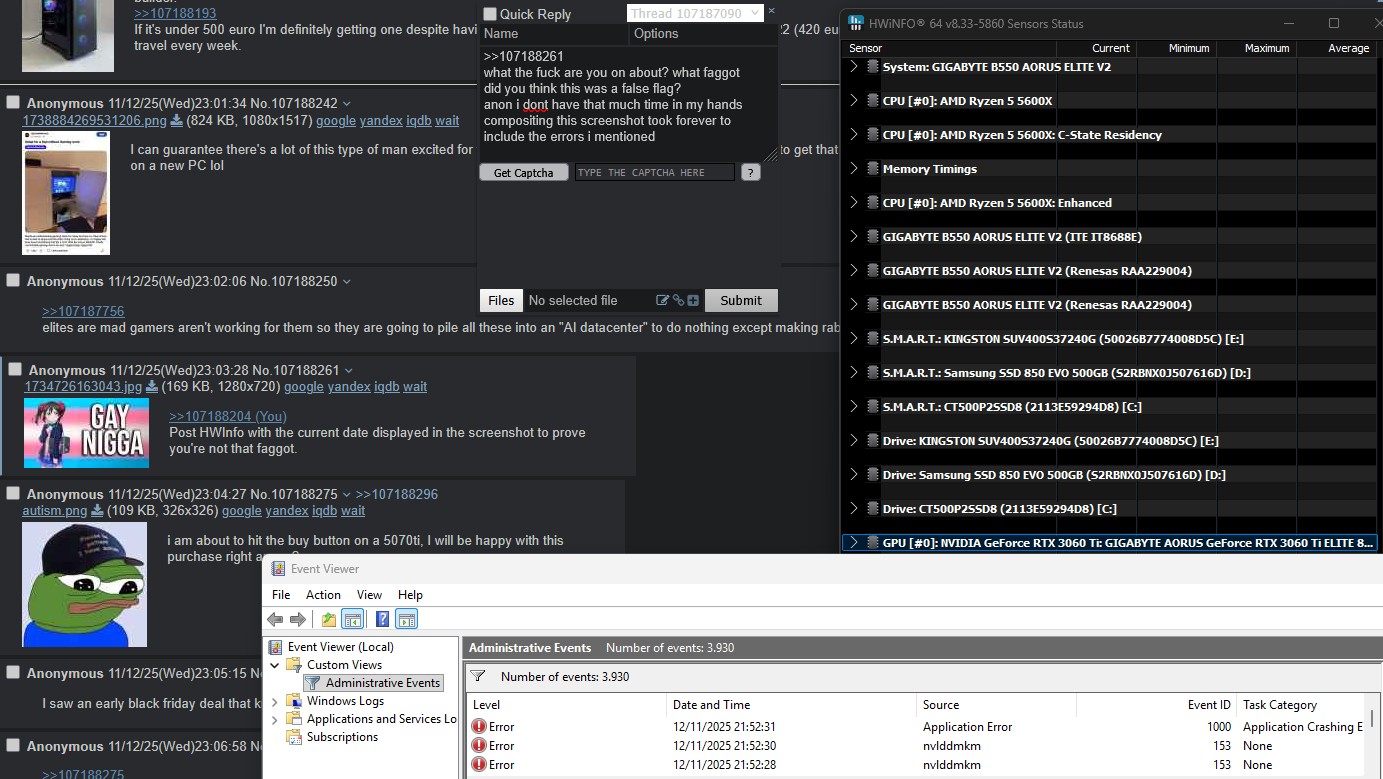
Task: Expand the CPU [#0]: AMD Ryzen 5 5600X: Enhanced group
Action: [853, 203]
